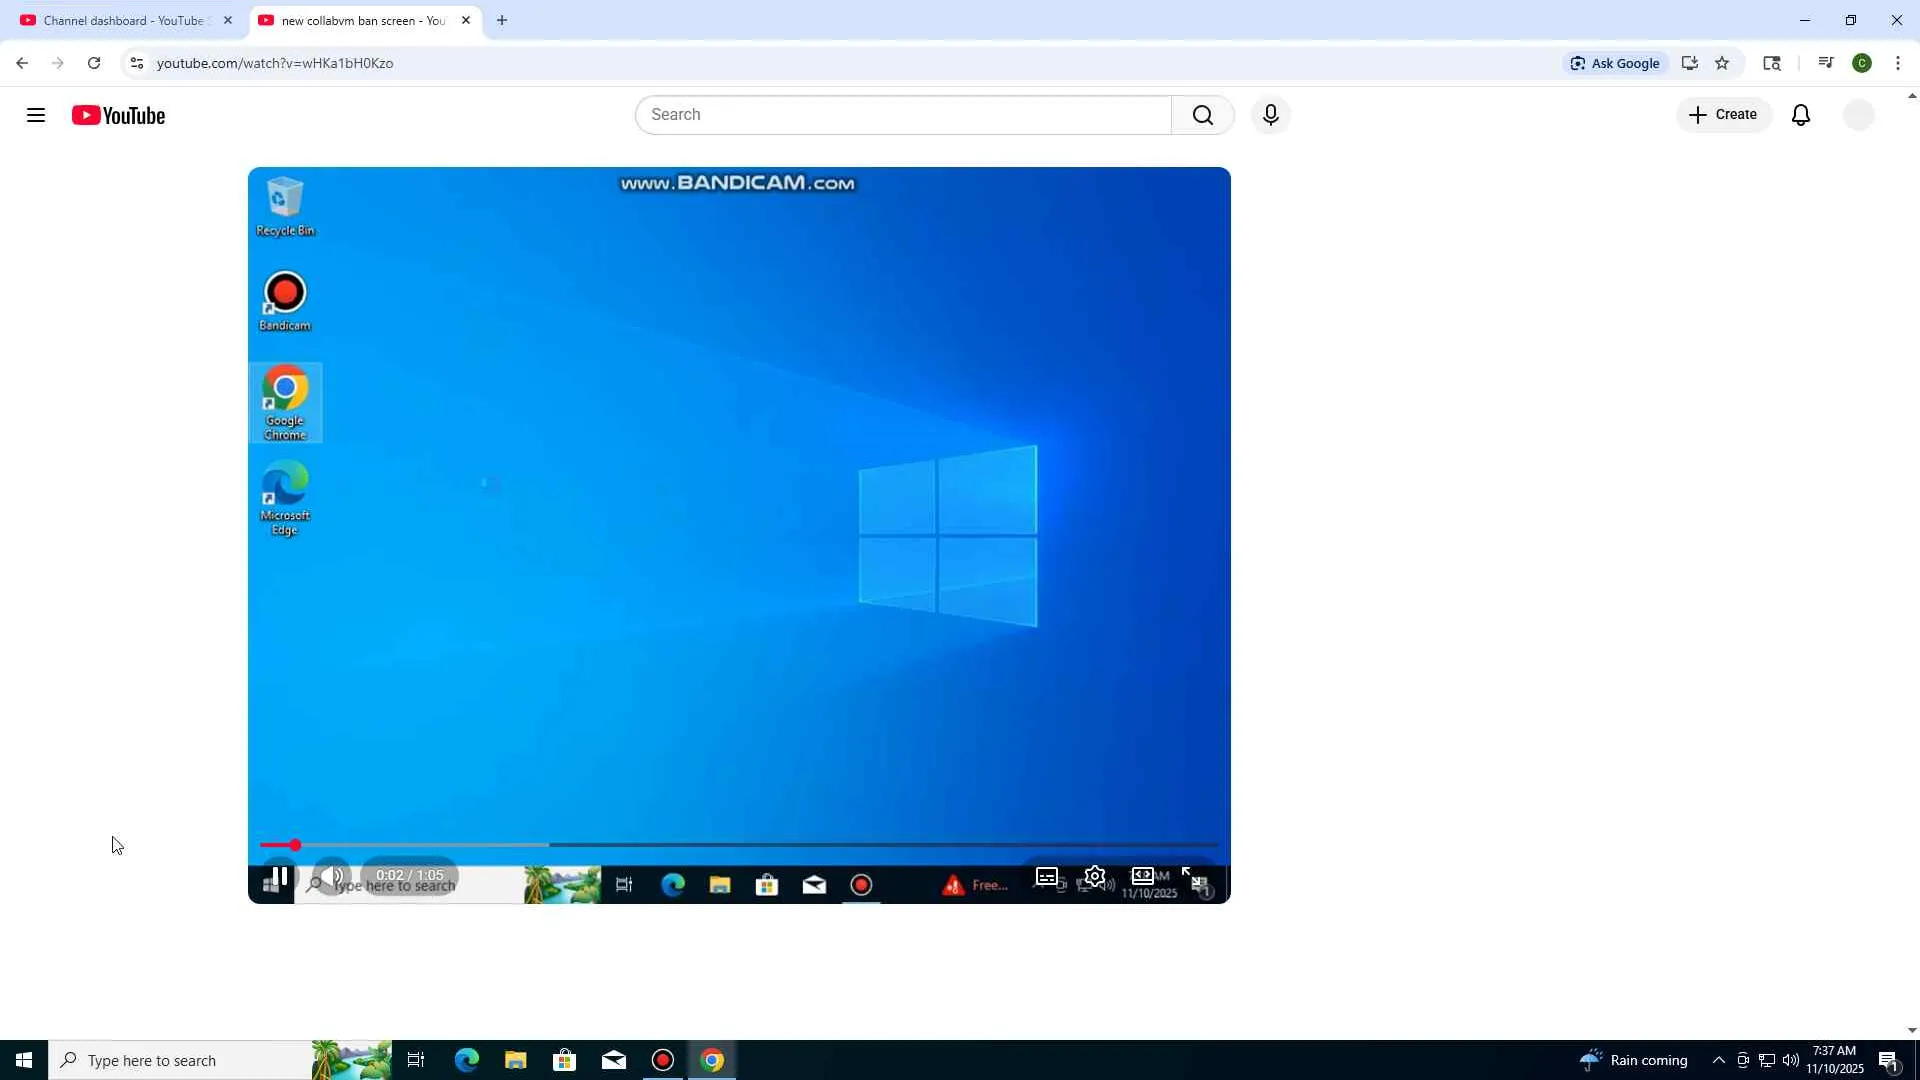Screen dimensions: 1920x1080
Task: Click the Create button
Action: pyautogui.click(x=1723, y=115)
